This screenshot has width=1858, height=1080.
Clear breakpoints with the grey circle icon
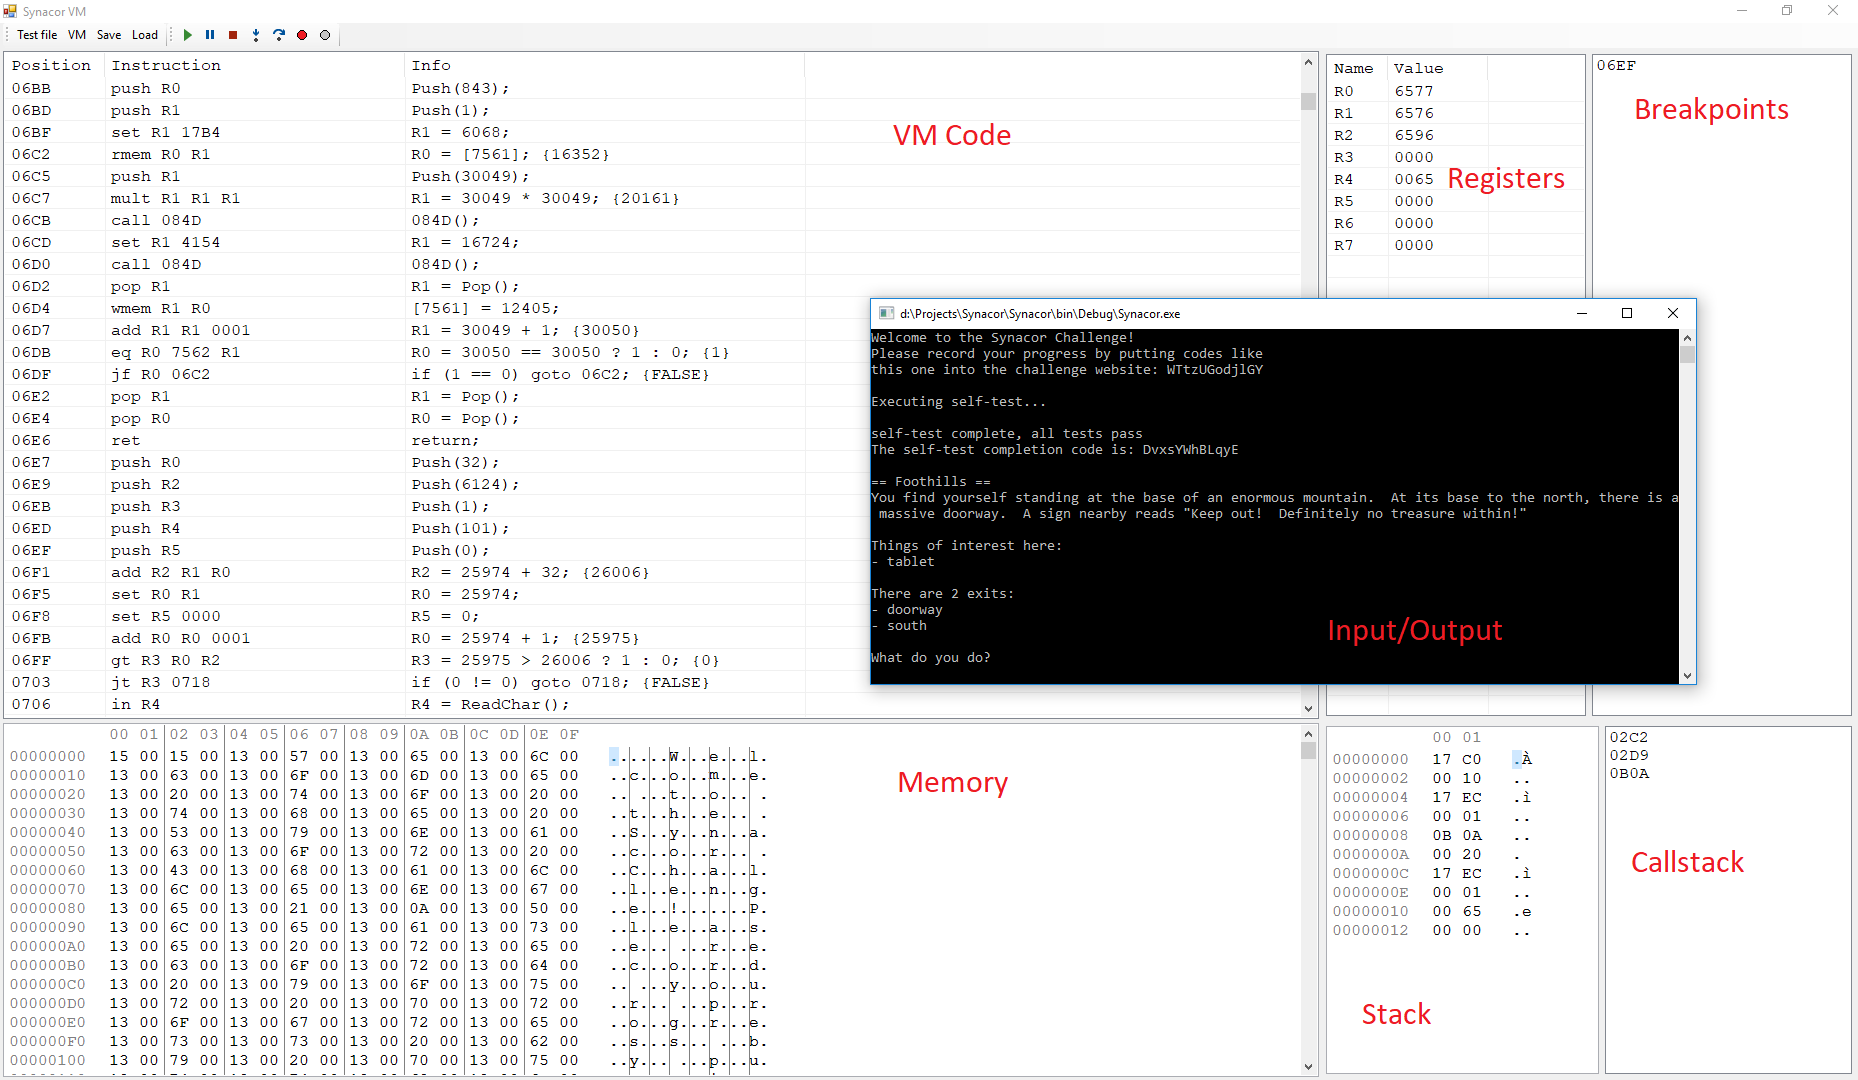click(x=325, y=35)
